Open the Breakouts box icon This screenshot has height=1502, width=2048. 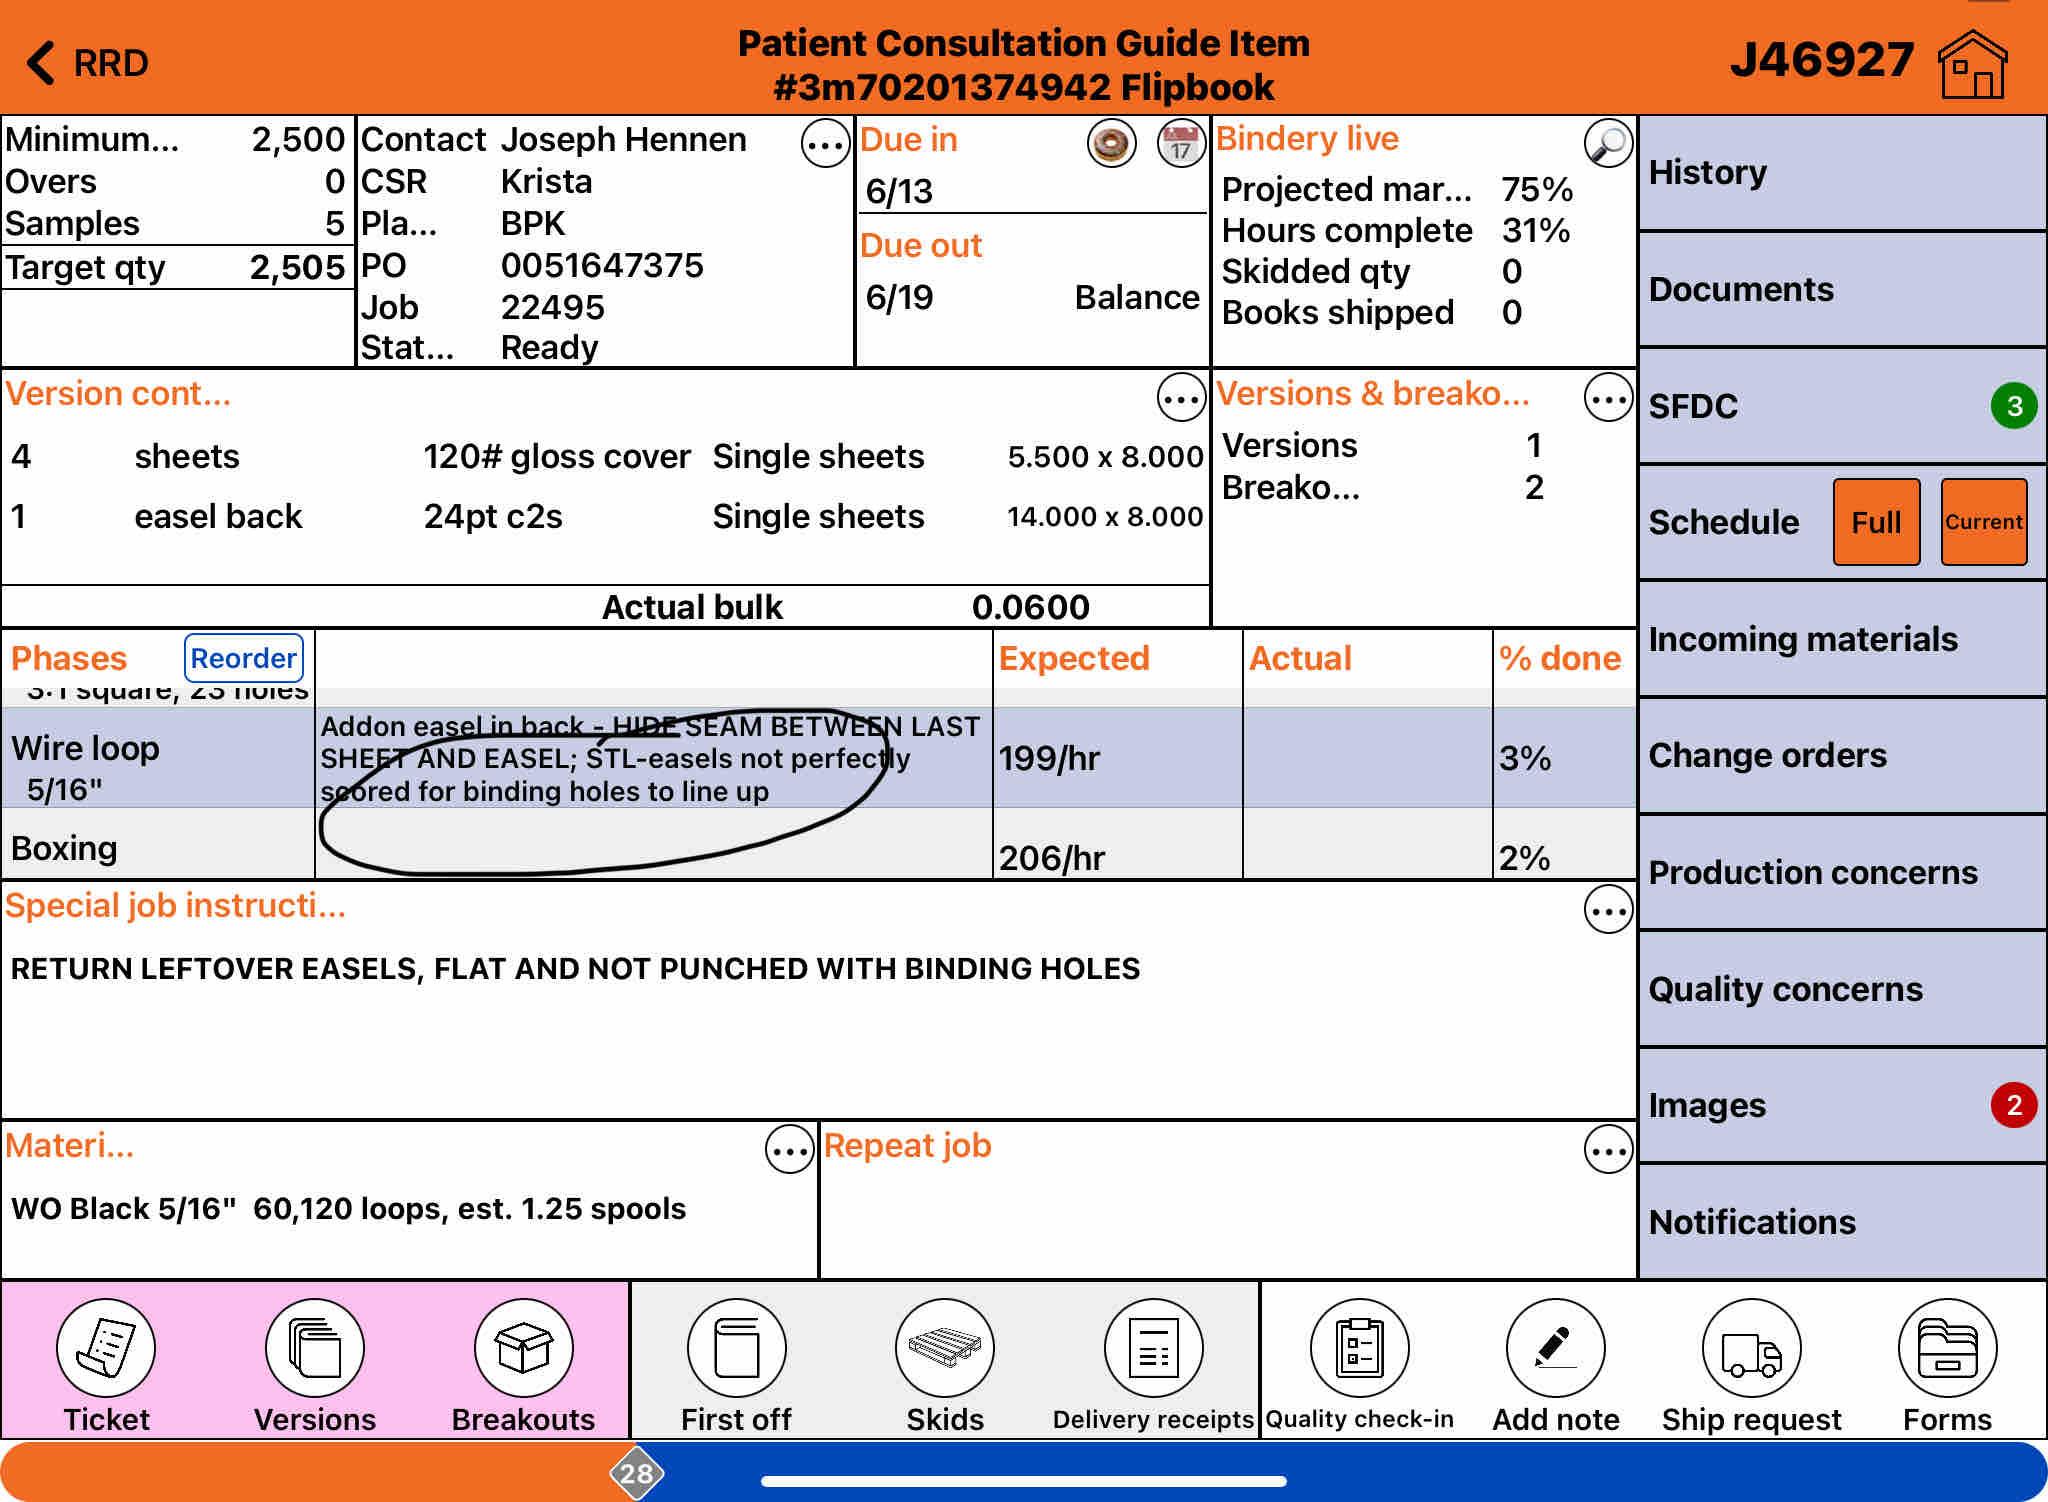523,1348
